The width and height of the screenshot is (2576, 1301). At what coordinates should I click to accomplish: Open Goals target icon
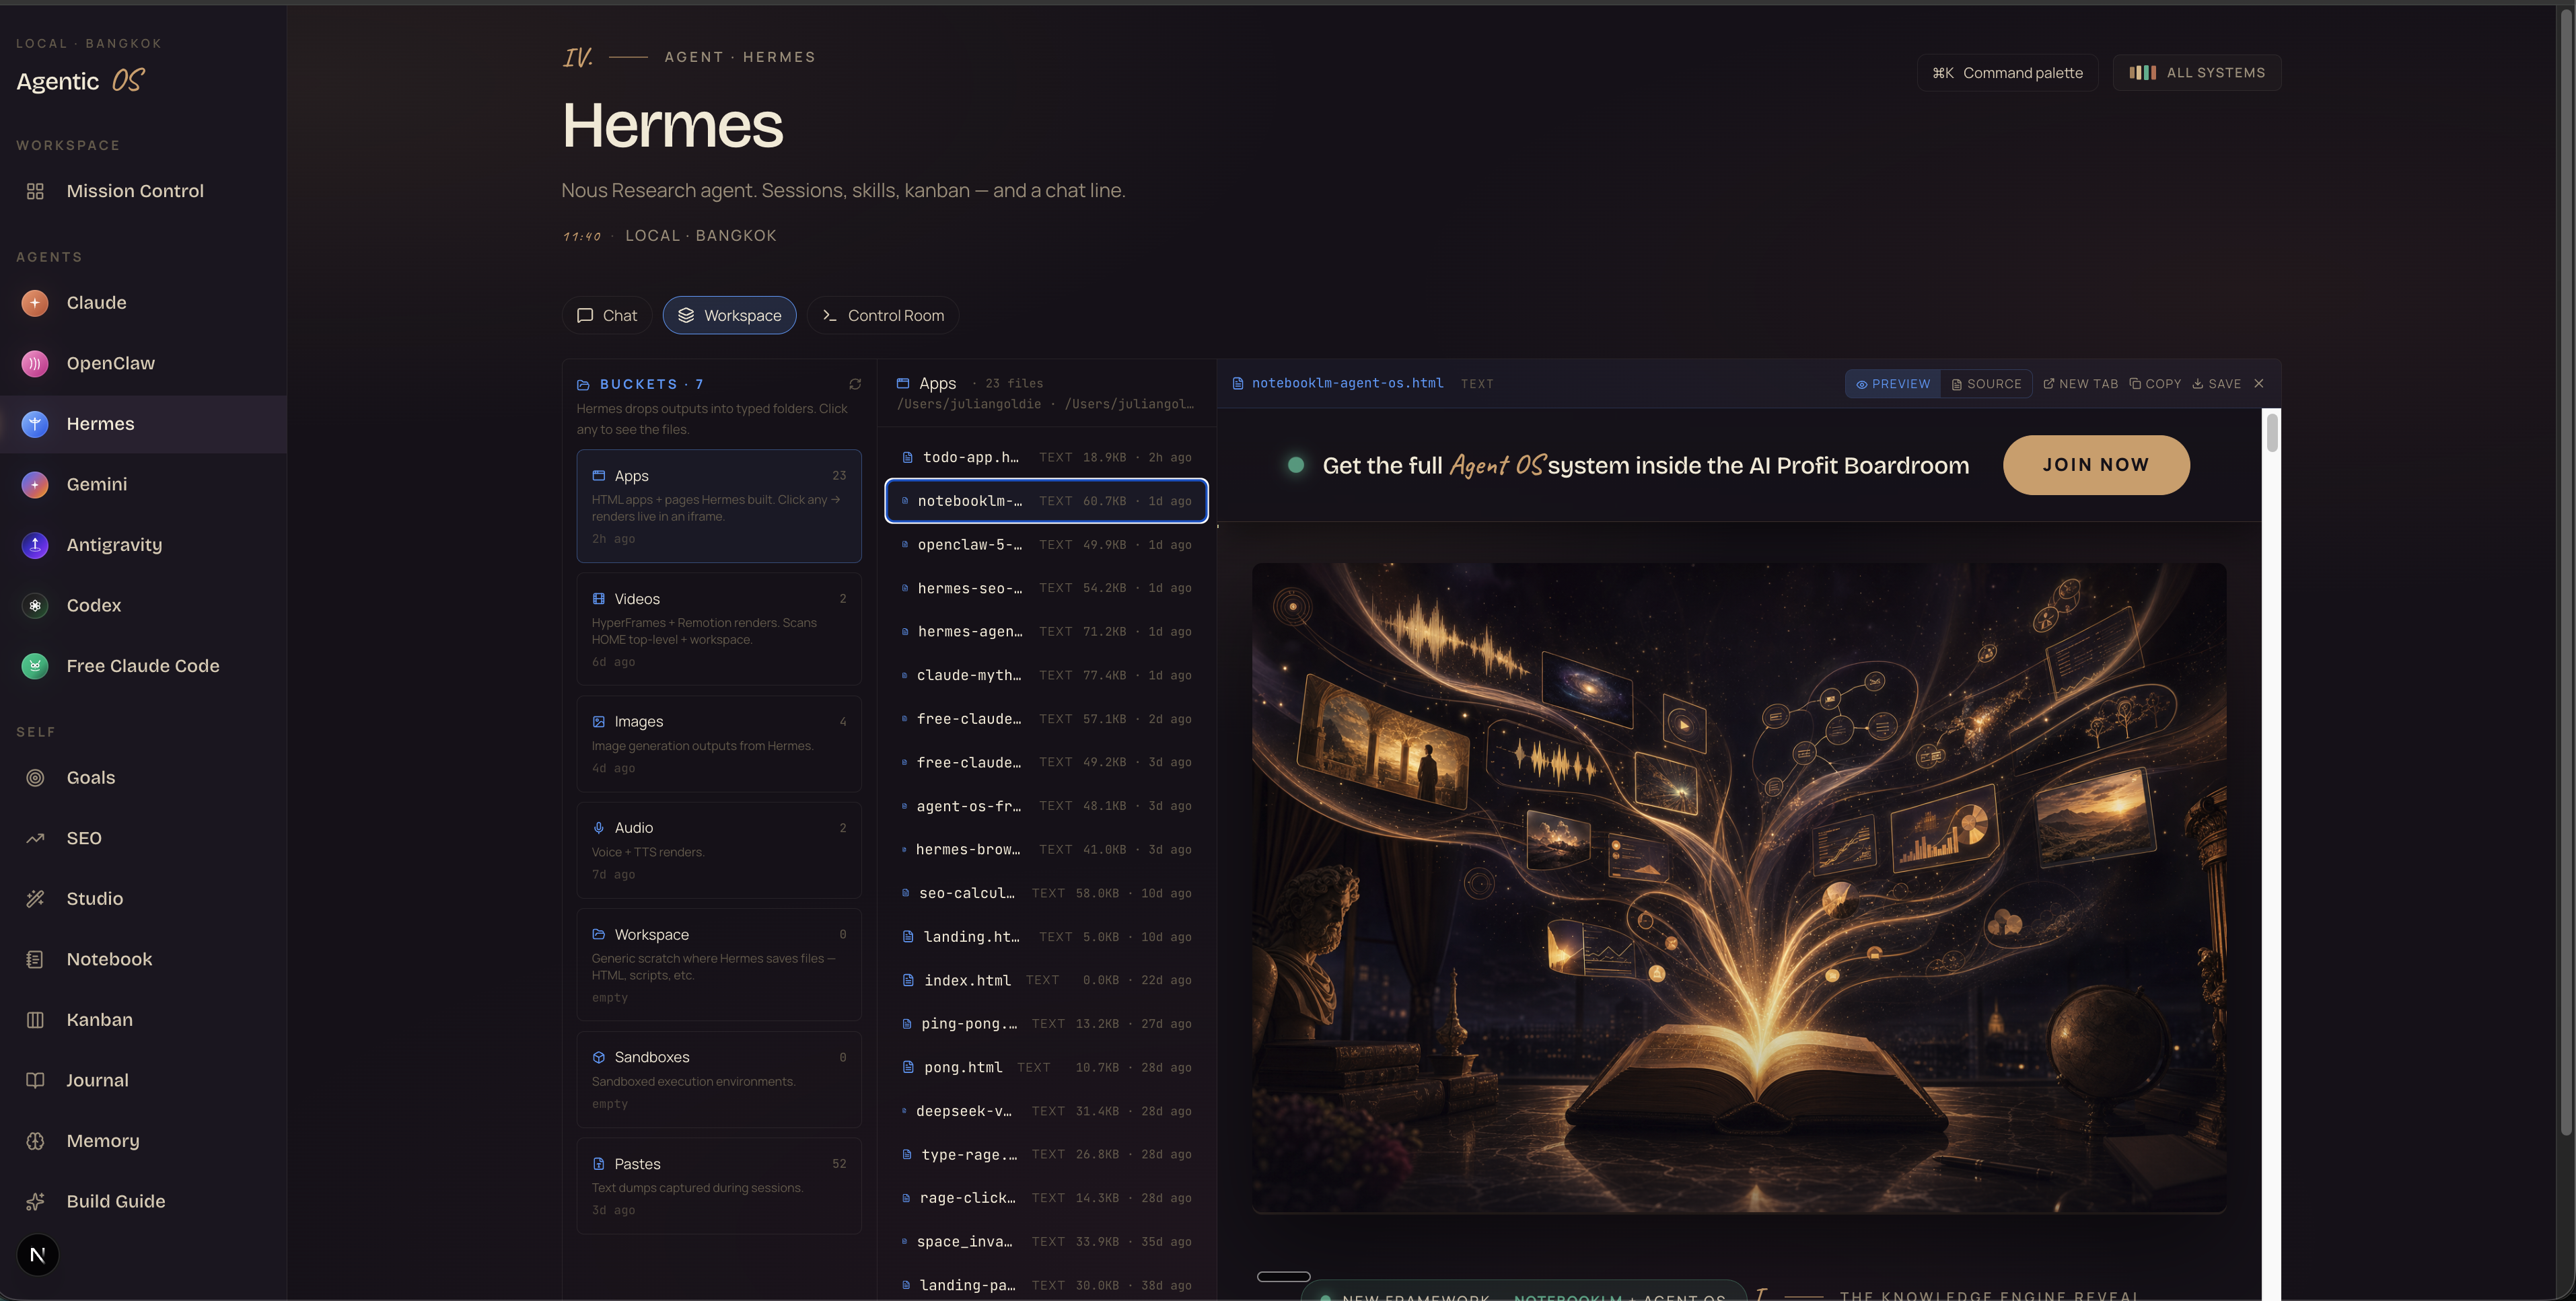pyautogui.click(x=35, y=778)
